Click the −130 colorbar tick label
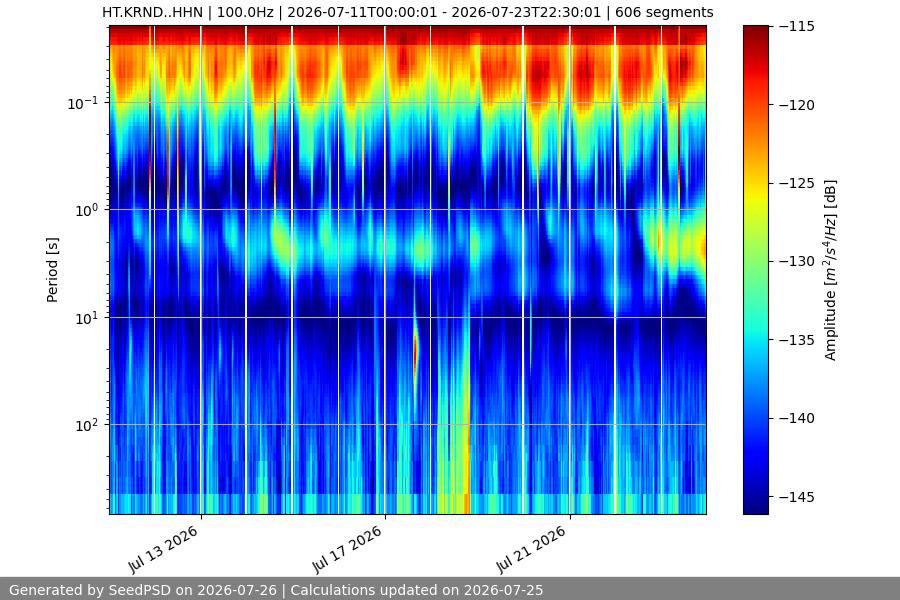The image size is (900, 600). (797, 261)
